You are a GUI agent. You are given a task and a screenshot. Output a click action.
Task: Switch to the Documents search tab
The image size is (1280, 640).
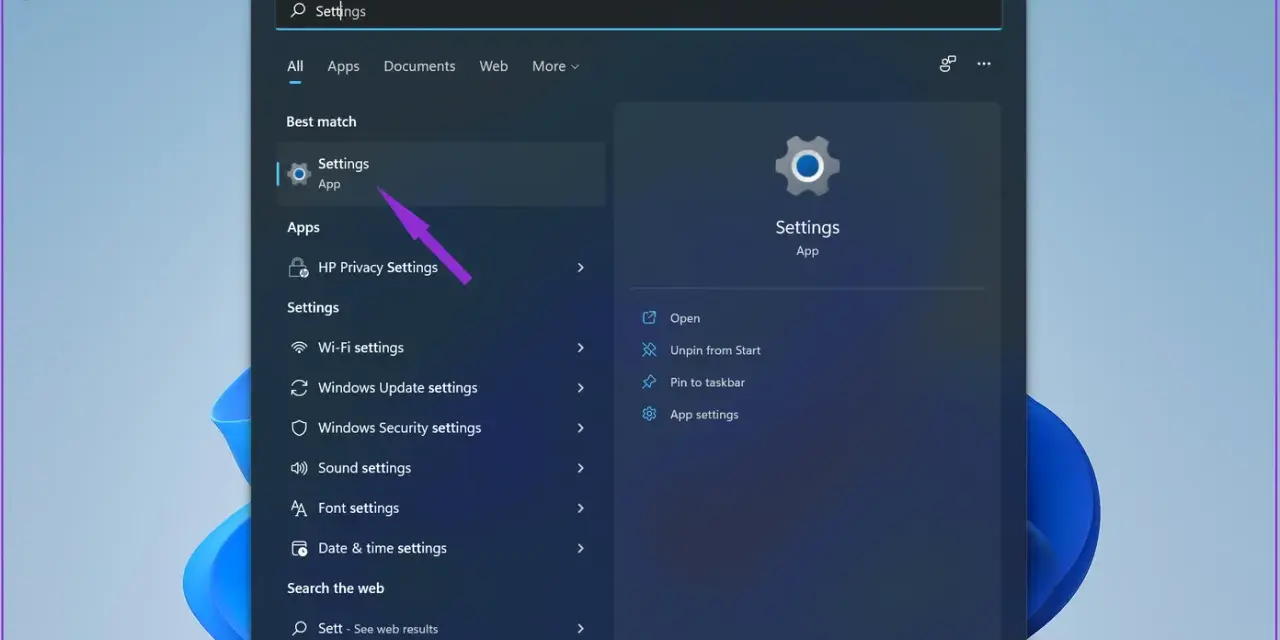tap(419, 66)
